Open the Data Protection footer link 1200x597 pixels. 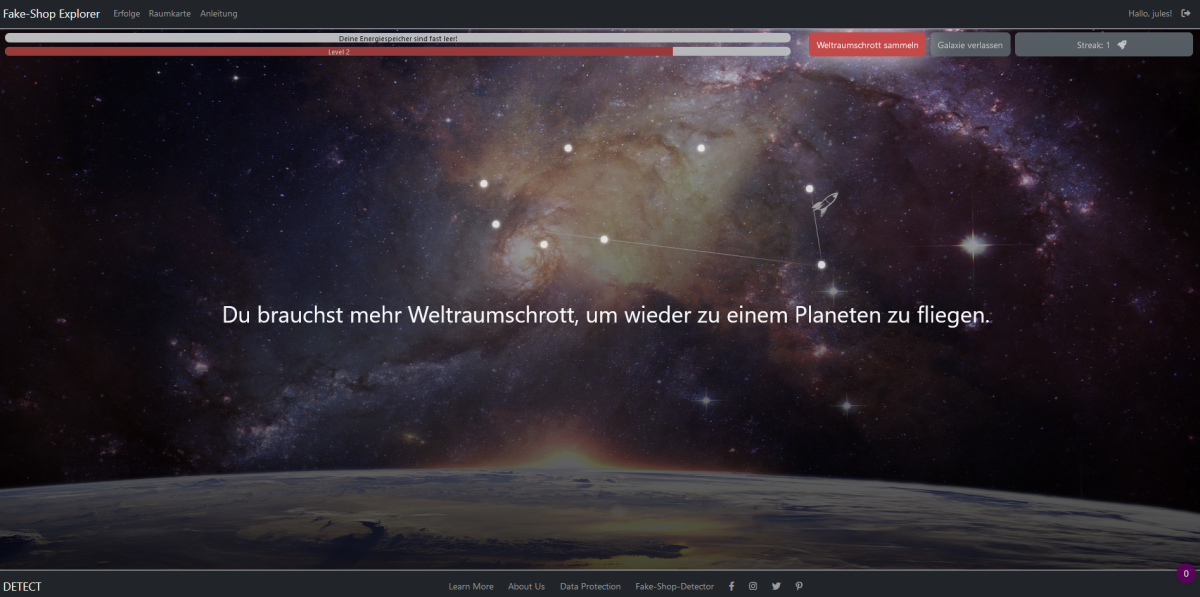[590, 586]
